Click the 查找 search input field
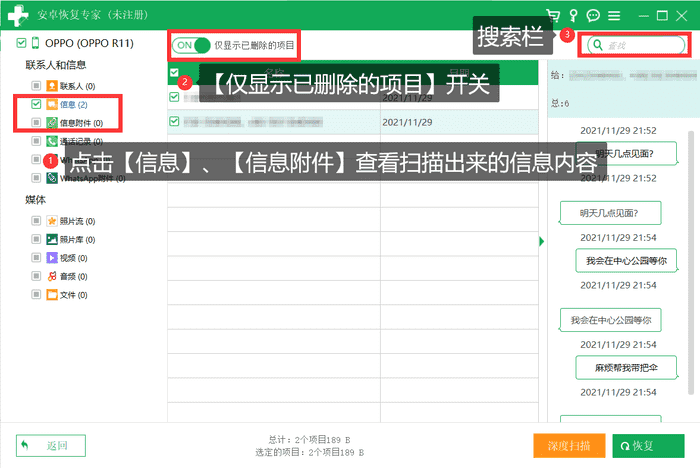This screenshot has height=468, width=700. [636, 45]
